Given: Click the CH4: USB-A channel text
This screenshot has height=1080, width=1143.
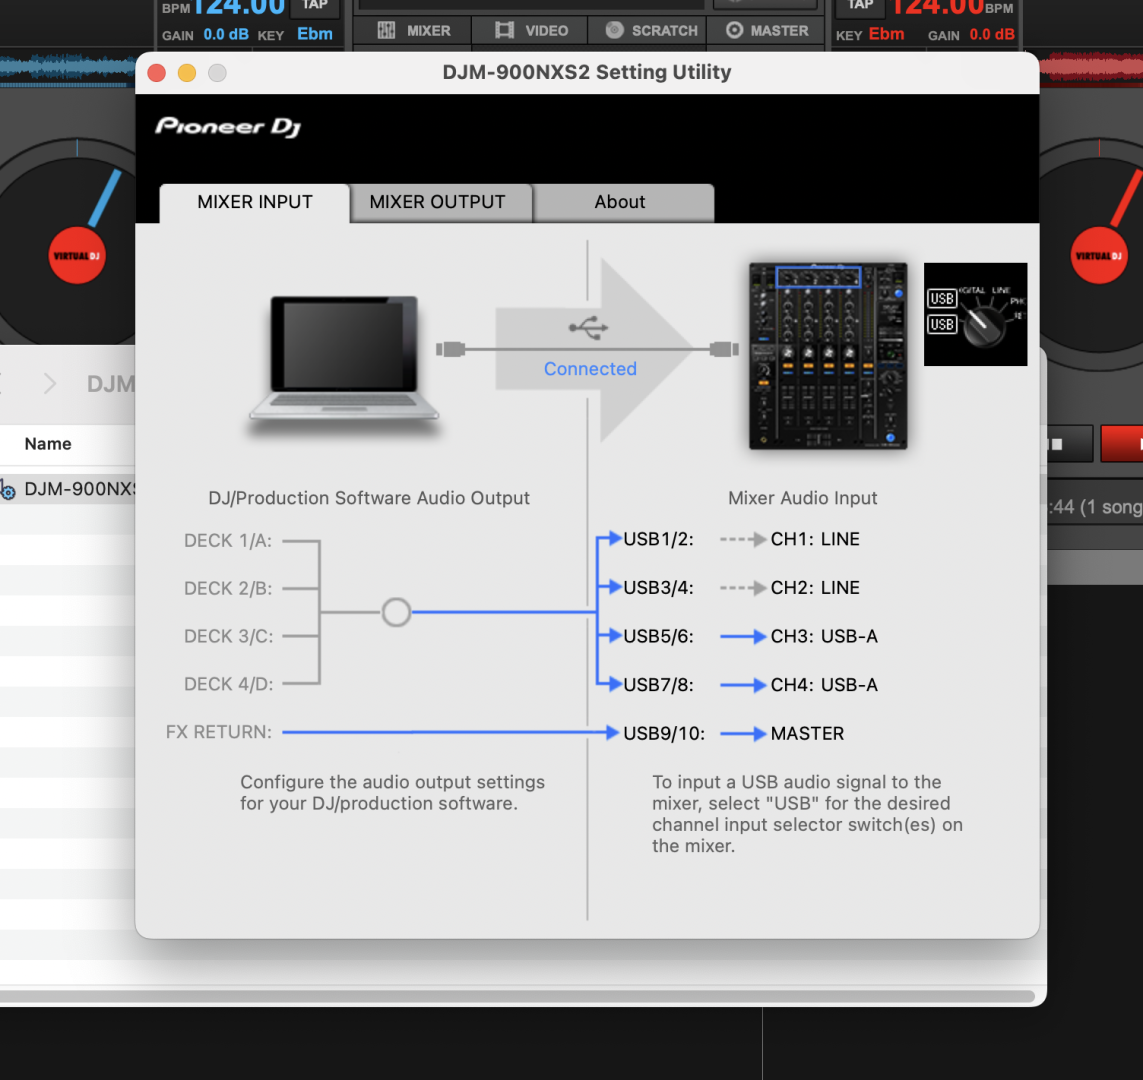Looking at the screenshot, I should tap(824, 685).
